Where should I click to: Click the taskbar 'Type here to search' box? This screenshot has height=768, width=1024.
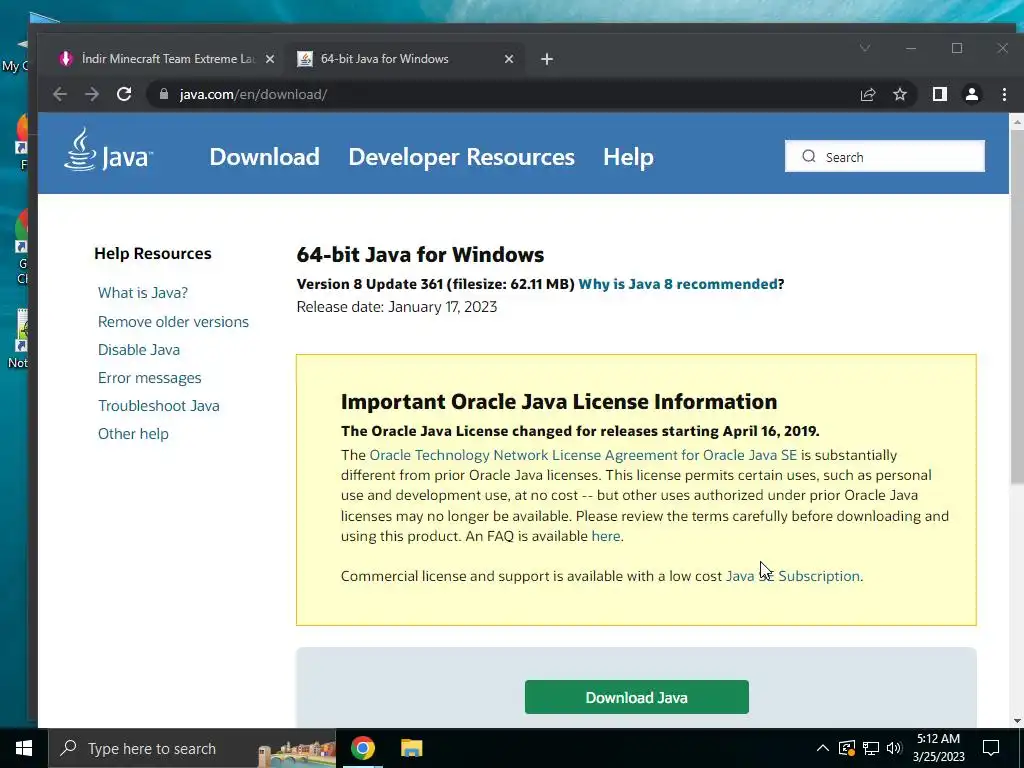[193, 748]
